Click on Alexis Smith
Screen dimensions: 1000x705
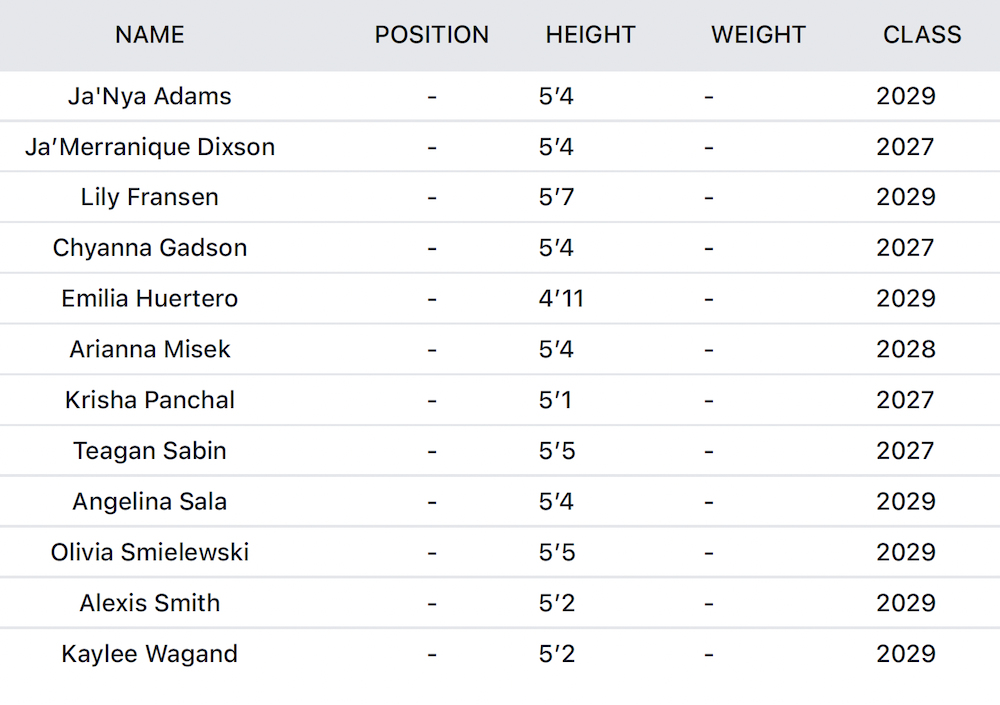pos(150,603)
